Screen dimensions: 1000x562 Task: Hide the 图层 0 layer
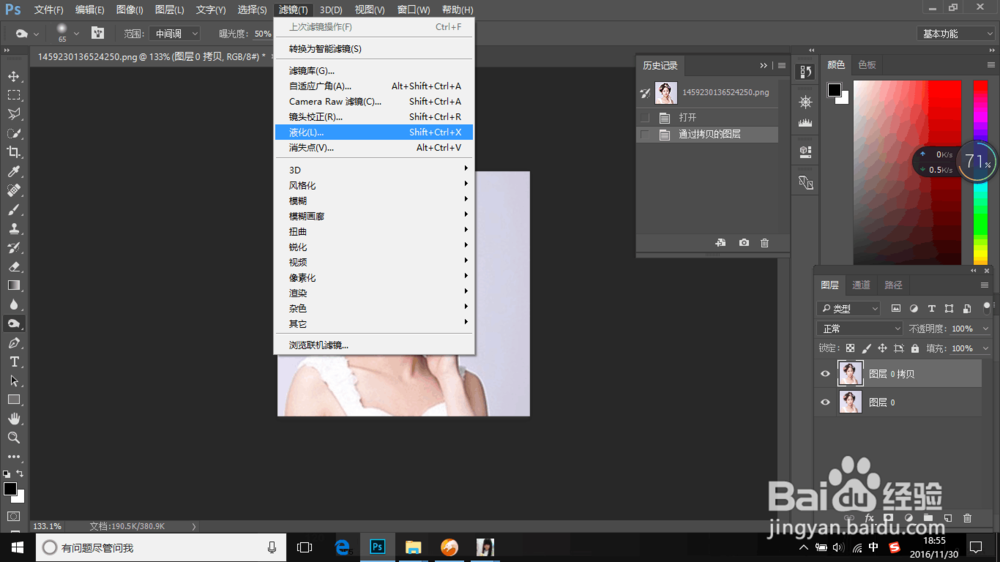pyautogui.click(x=825, y=403)
